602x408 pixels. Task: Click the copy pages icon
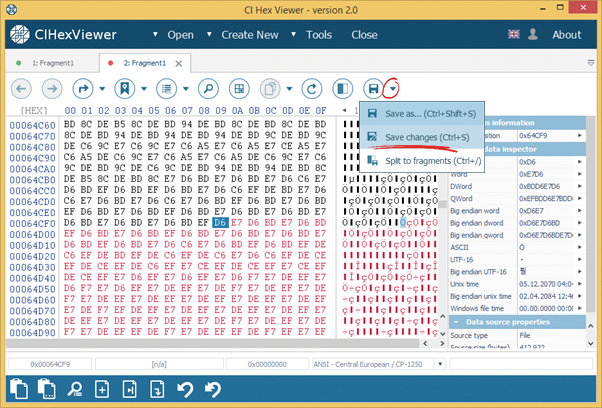pos(270,89)
